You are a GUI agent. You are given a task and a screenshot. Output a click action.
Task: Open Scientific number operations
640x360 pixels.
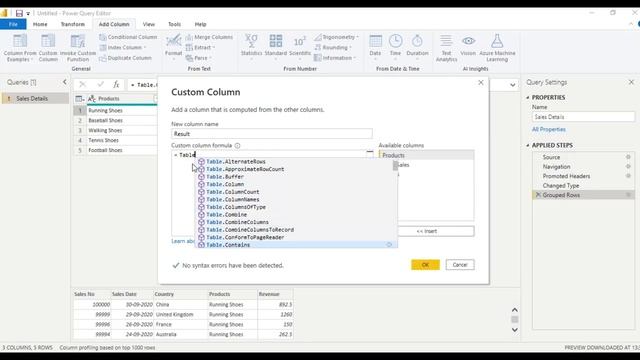coord(300,46)
